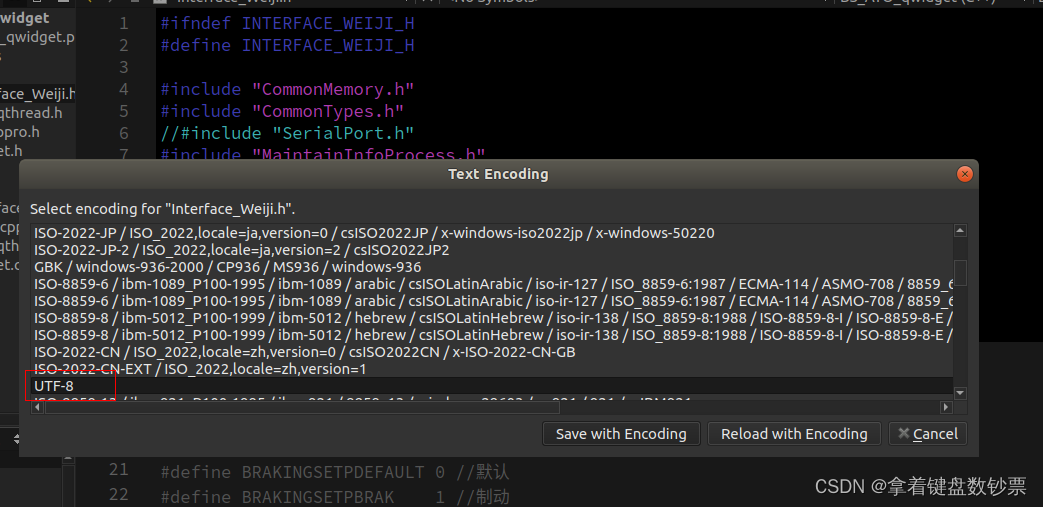Open the opro.h file in project tree
This screenshot has width=1043, height=507.
tap(20, 132)
